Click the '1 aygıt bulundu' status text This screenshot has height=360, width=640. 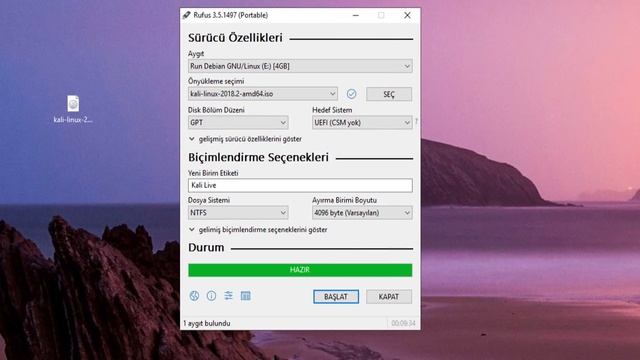[207, 323]
